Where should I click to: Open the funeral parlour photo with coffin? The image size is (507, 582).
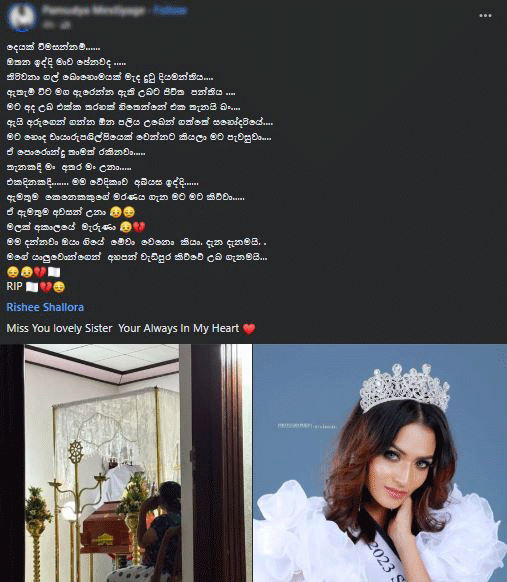pos(126,463)
